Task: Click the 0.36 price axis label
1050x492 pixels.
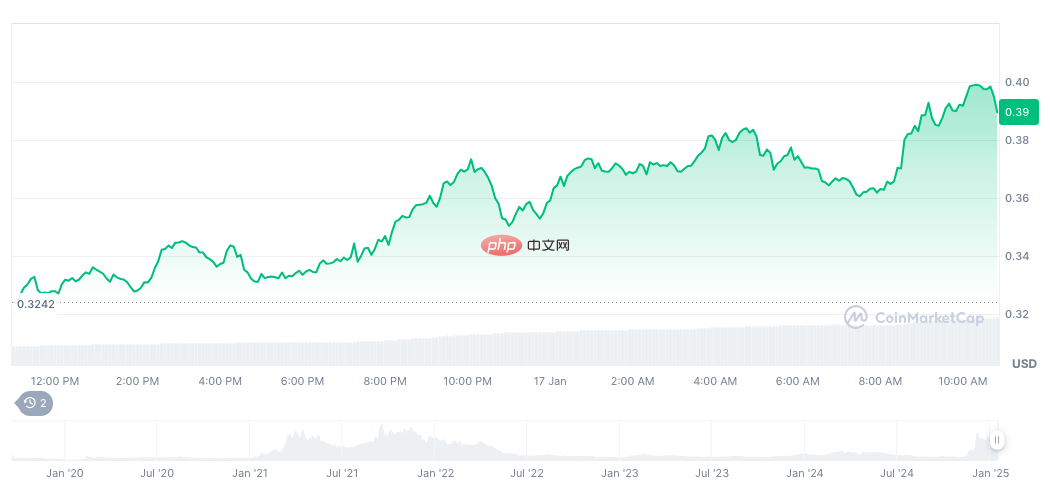Action: point(1017,198)
